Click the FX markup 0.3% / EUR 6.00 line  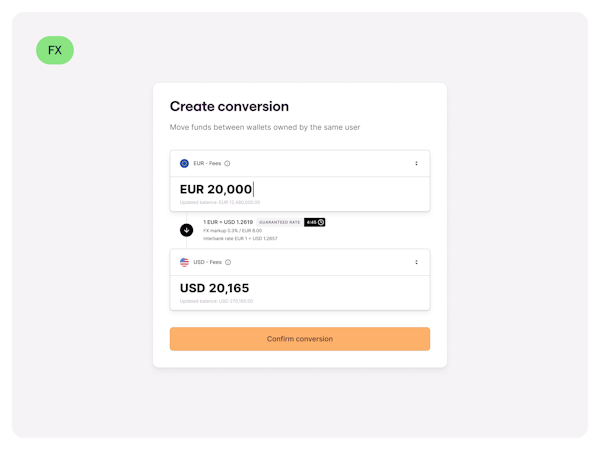(x=232, y=230)
